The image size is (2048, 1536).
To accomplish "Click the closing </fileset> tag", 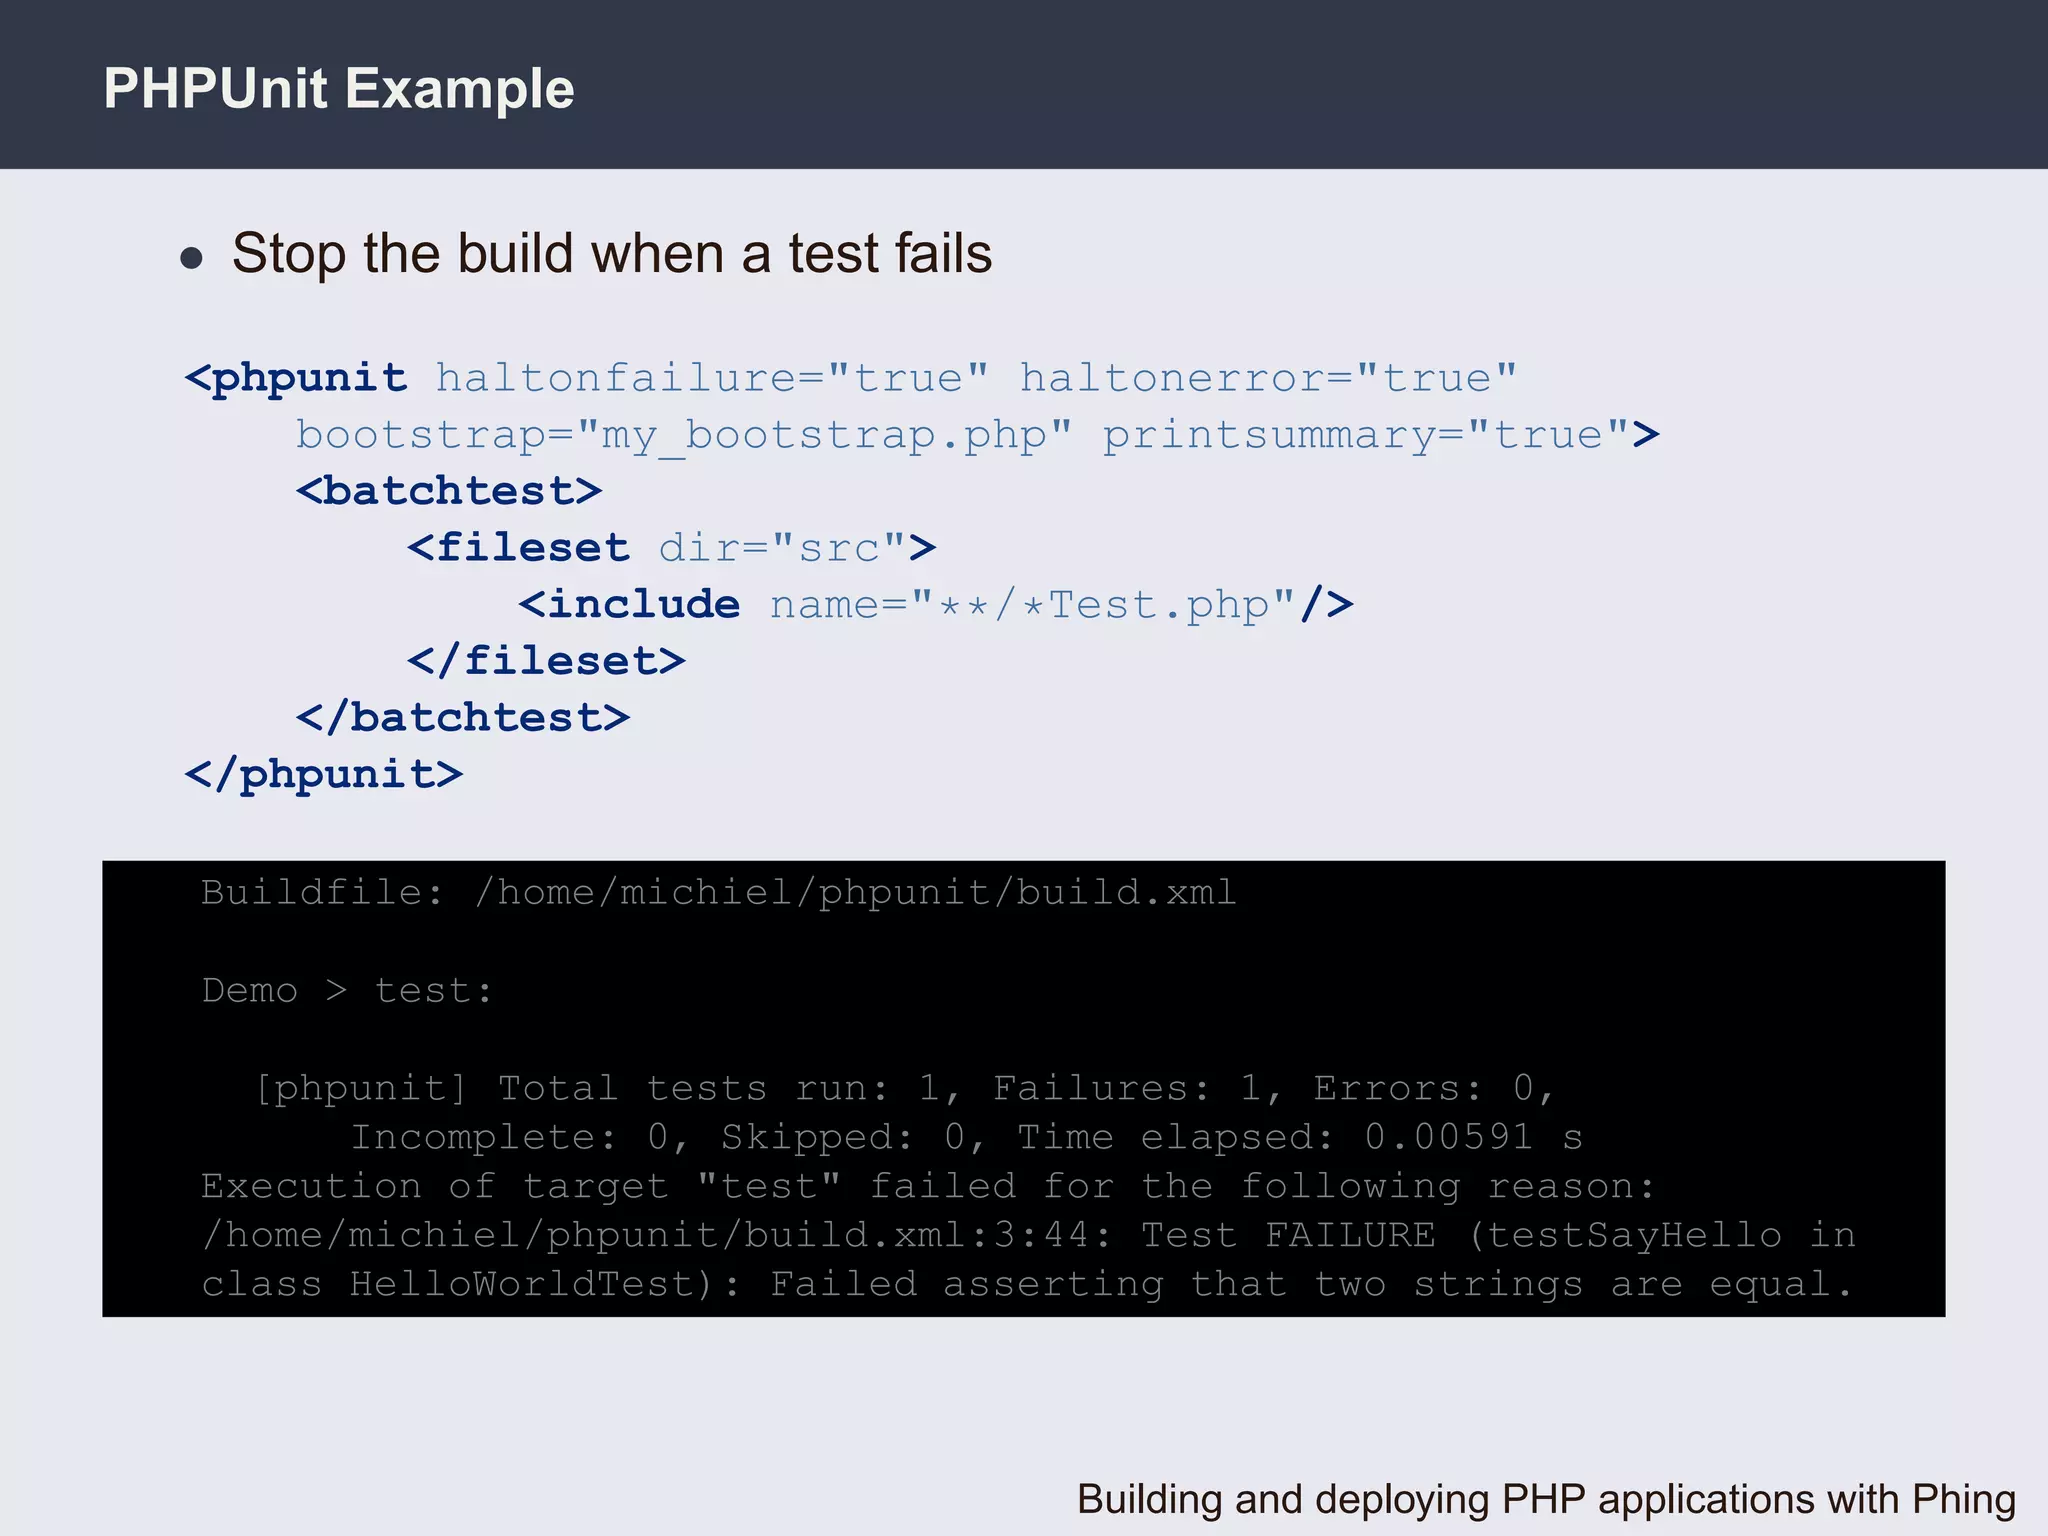I will (546, 661).
